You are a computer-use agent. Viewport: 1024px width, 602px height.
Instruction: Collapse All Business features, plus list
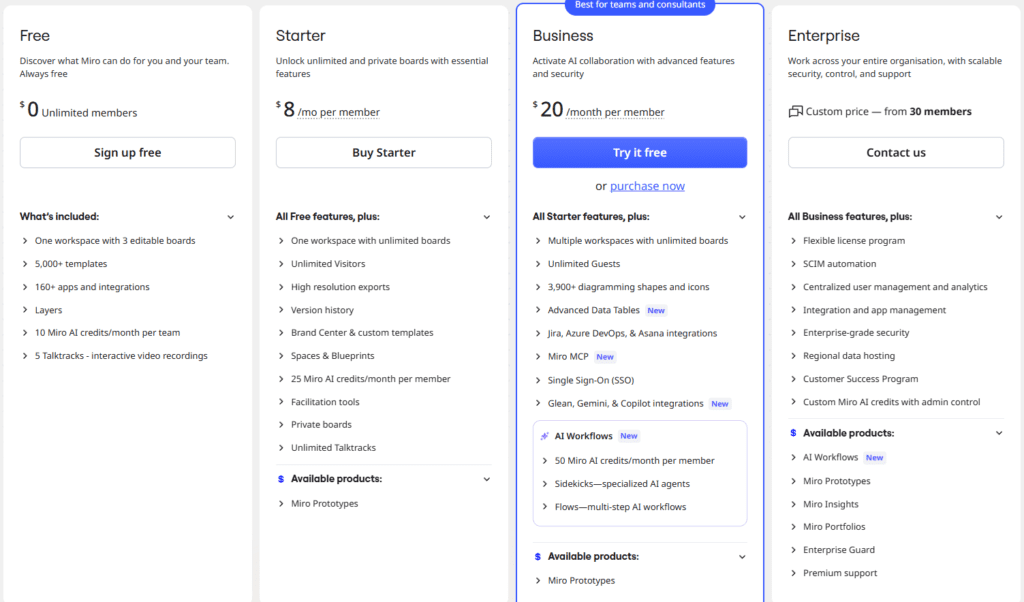pos(998,217)
